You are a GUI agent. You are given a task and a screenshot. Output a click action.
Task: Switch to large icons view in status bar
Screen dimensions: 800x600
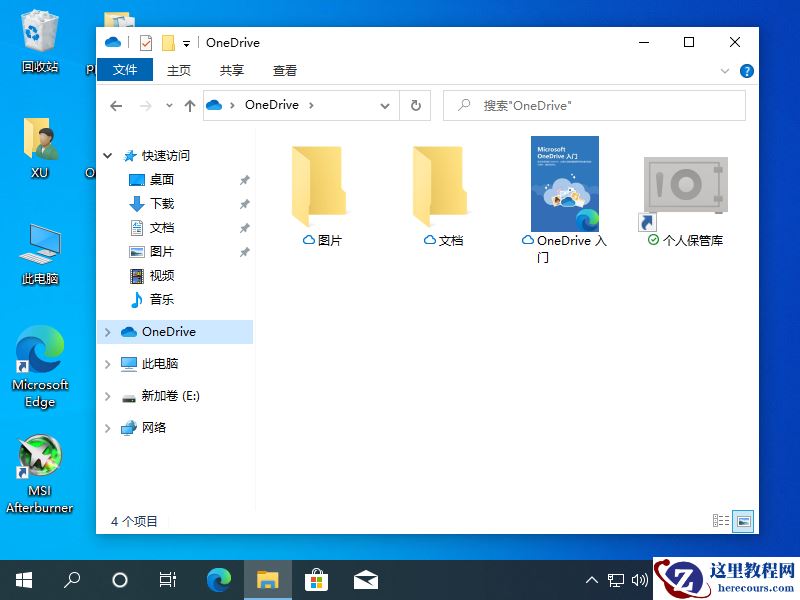tap(742, 521)
